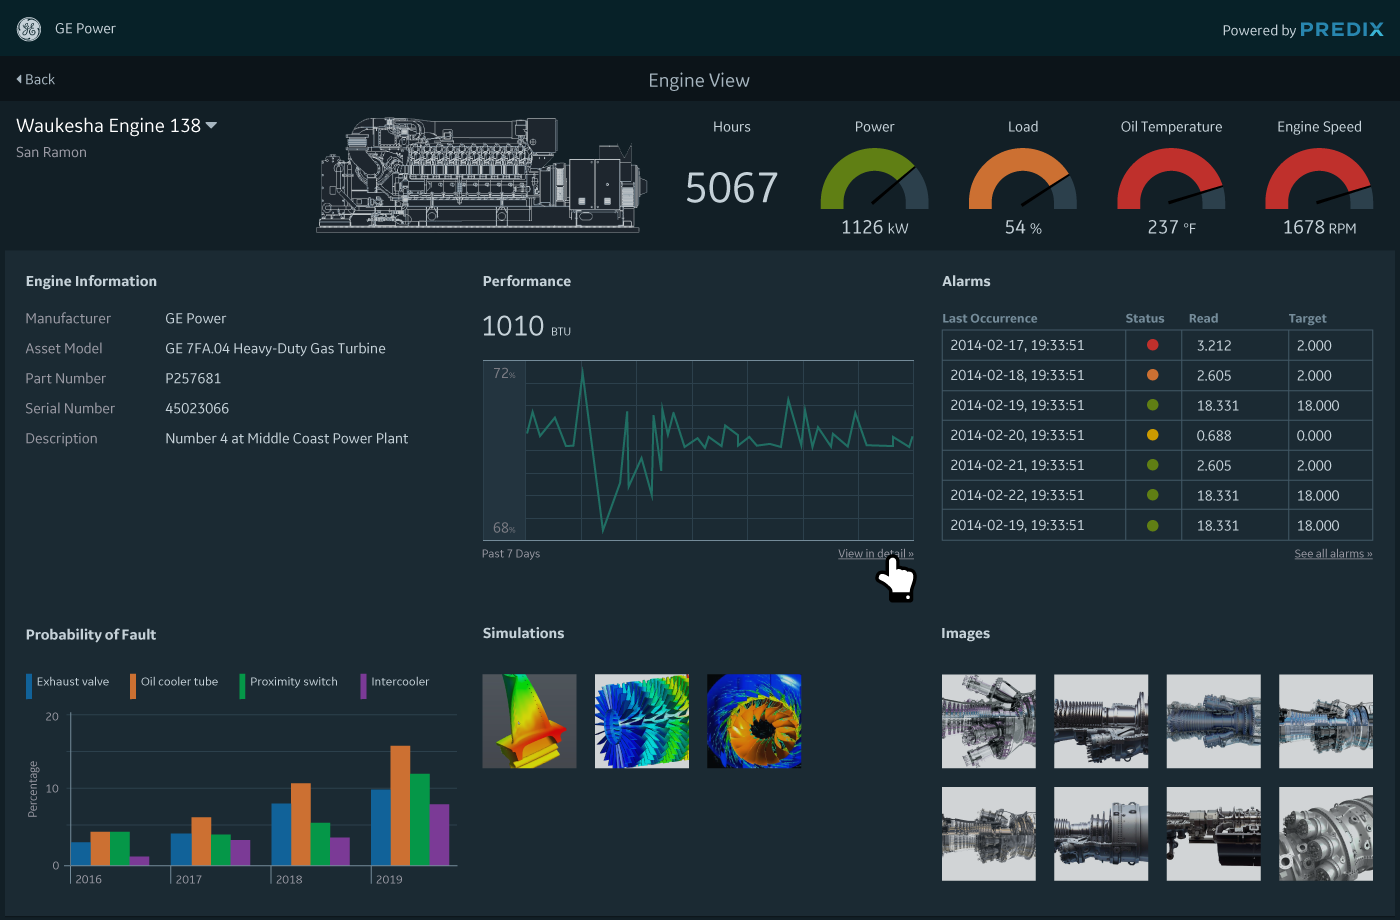
Task: Click the Target column header
Action: pos(1307,318)
